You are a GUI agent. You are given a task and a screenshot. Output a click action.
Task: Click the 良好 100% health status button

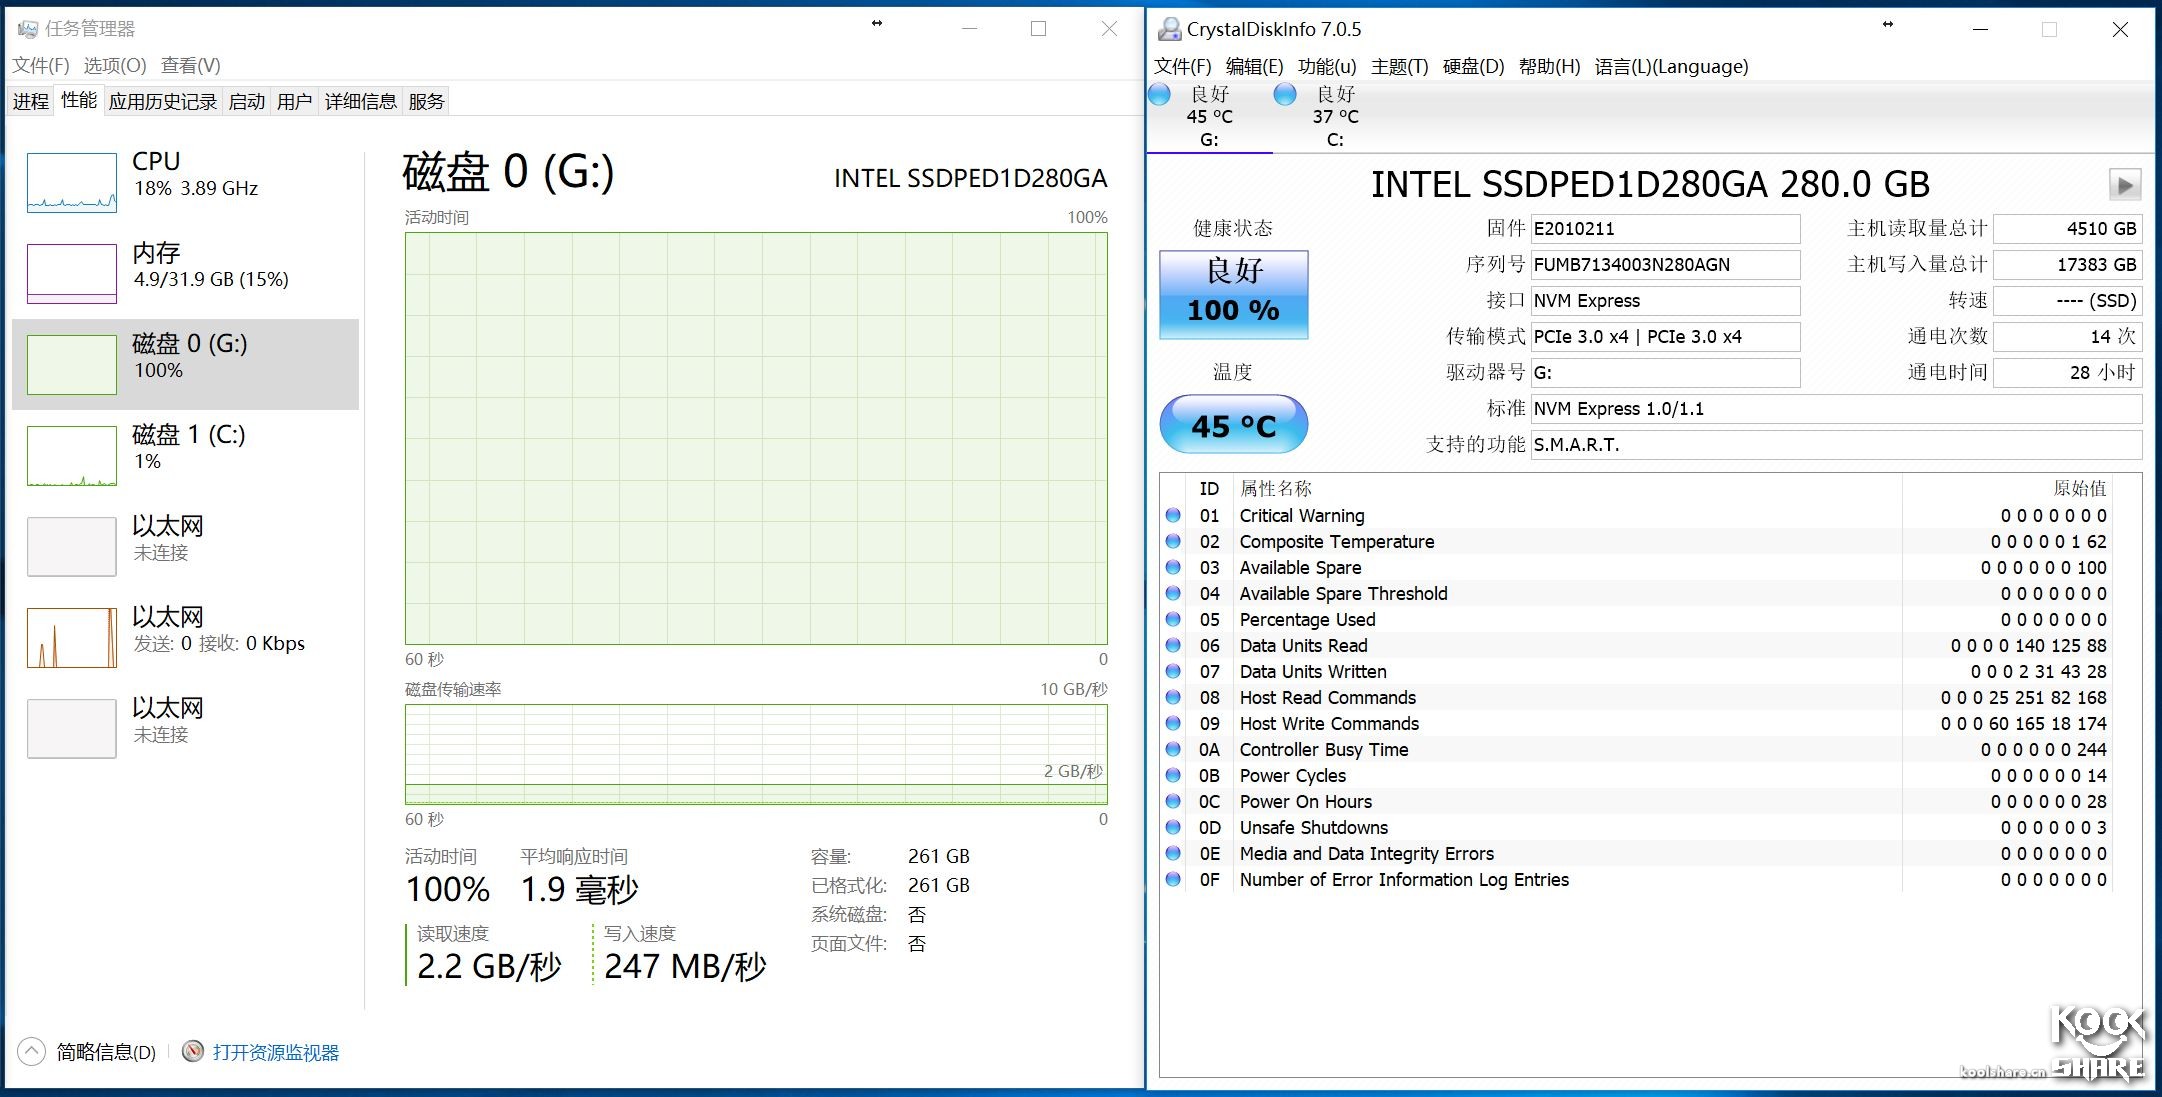coord(1233,292)
